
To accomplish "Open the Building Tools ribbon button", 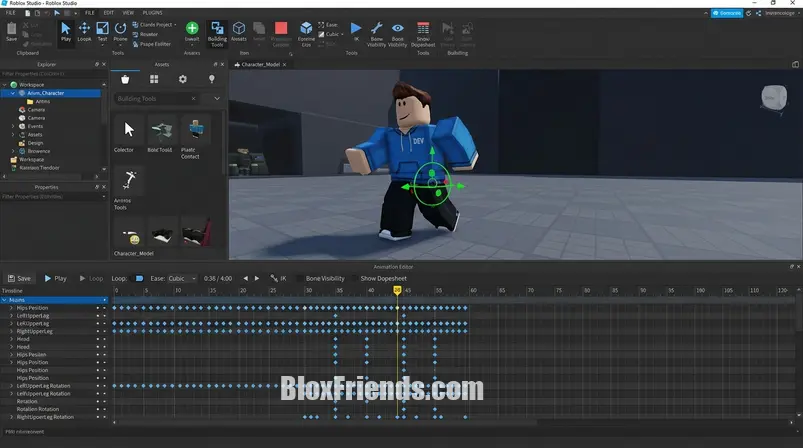I will [216, 32].
